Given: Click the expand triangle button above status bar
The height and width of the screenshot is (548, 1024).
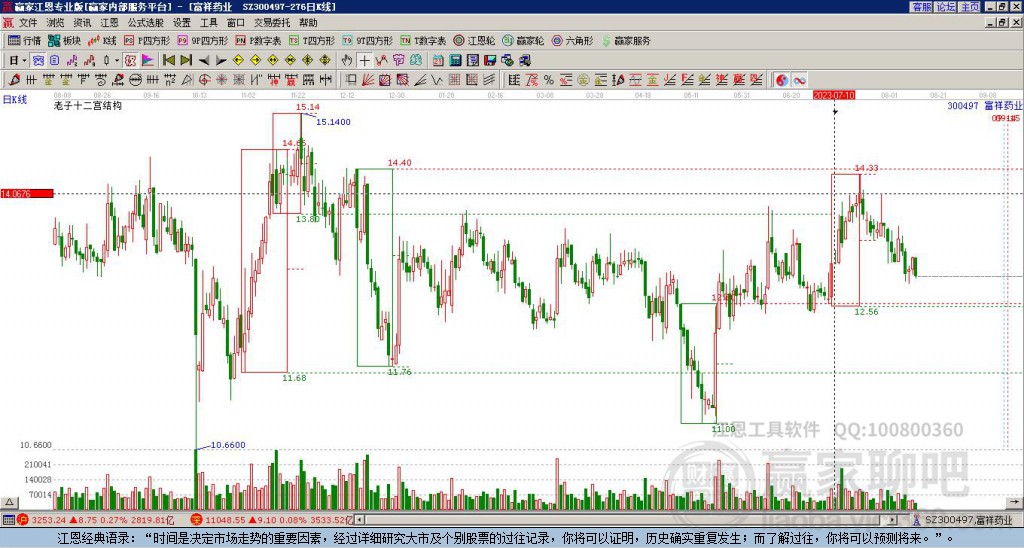Looking at the screenshot, I should pyautogui.click(x=9, y=502).
